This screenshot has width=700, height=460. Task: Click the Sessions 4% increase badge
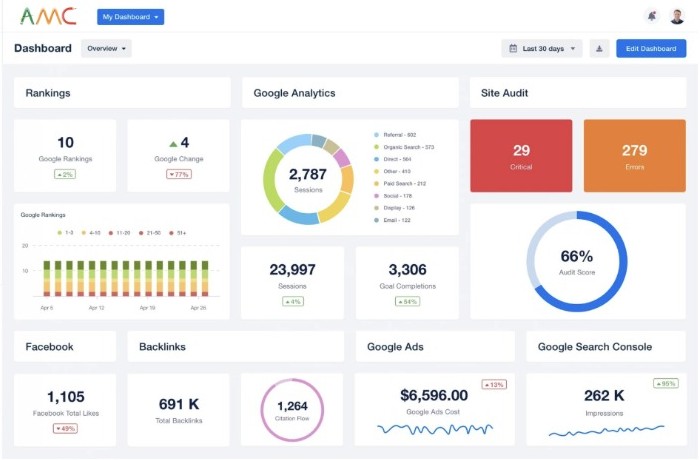(x=293, y=301)
